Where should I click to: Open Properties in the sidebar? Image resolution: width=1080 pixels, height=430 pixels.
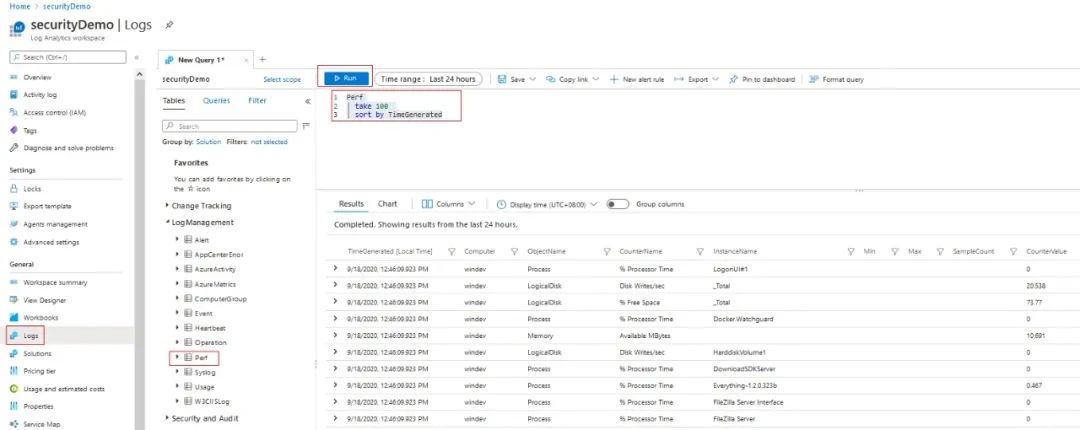pos(39,407)
